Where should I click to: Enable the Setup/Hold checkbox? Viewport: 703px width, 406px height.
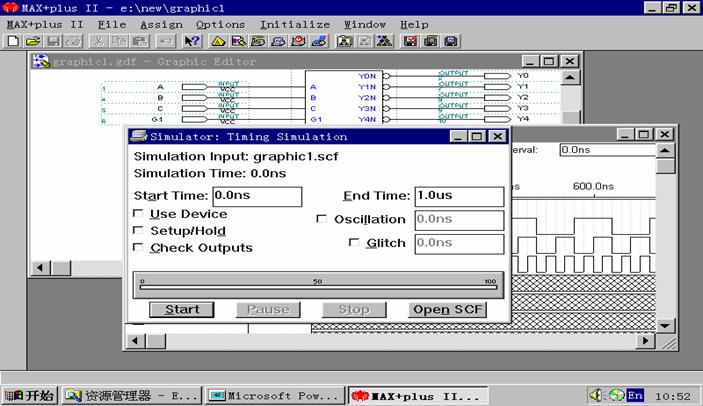coord(138,230)
